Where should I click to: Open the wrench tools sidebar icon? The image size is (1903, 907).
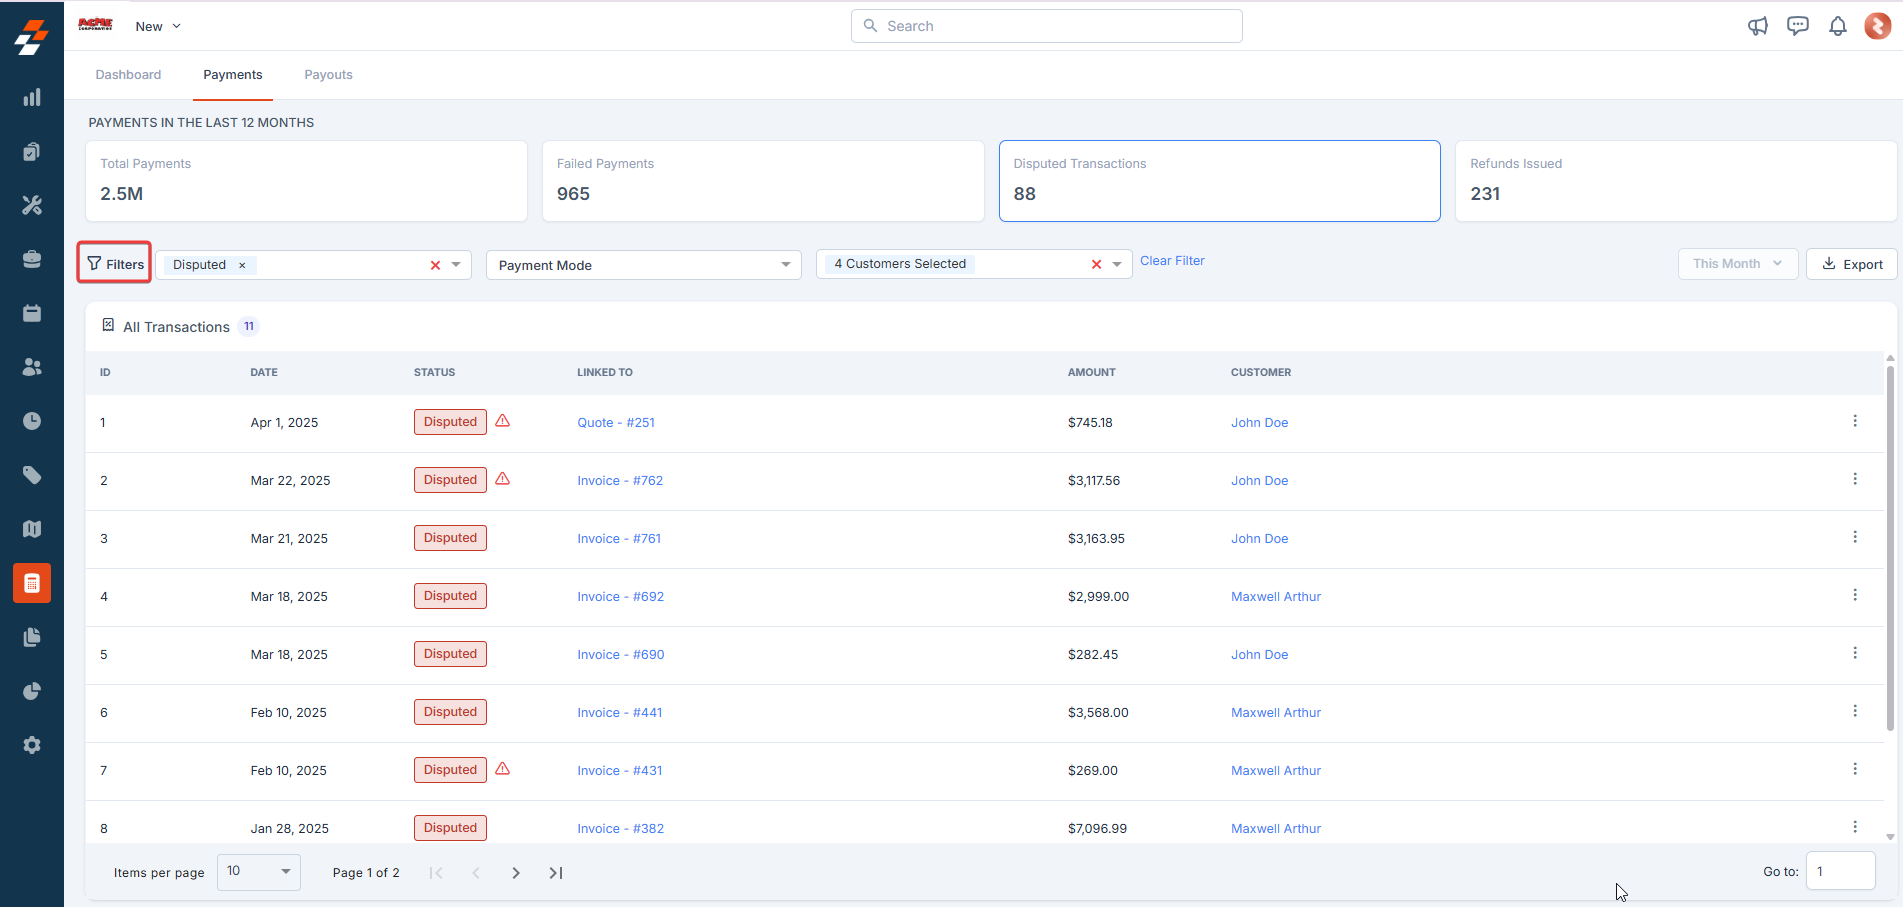coord(32,205)
